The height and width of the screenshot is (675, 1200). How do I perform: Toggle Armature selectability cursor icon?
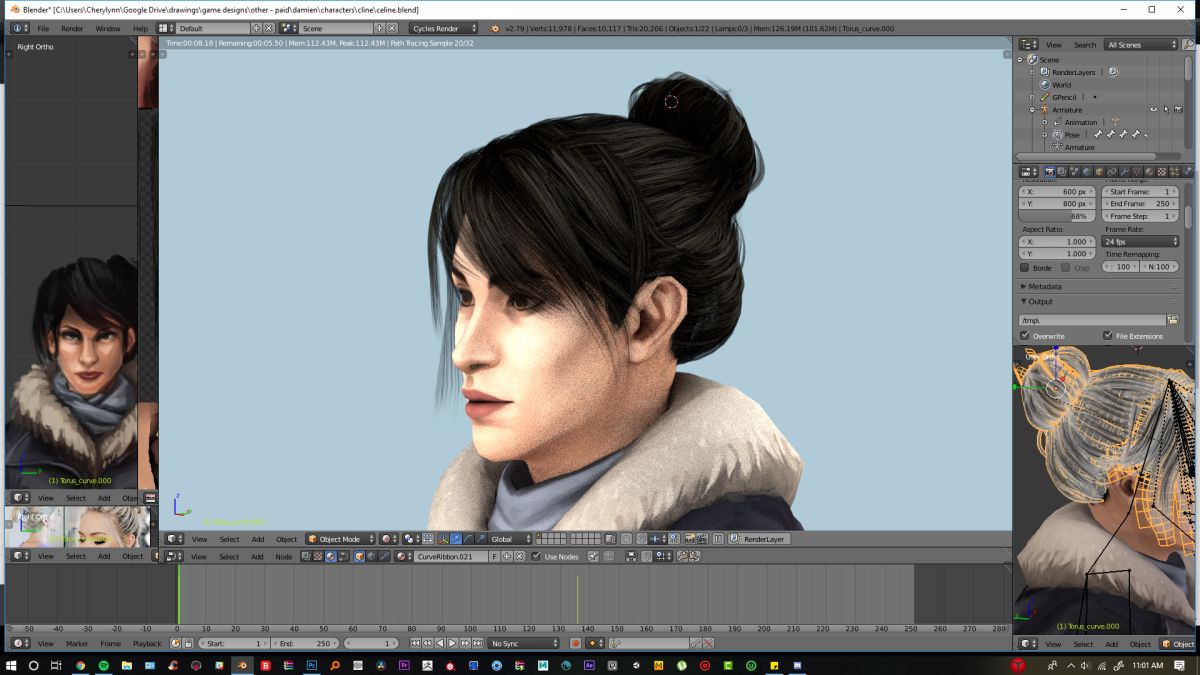[x=1166, y=109]
